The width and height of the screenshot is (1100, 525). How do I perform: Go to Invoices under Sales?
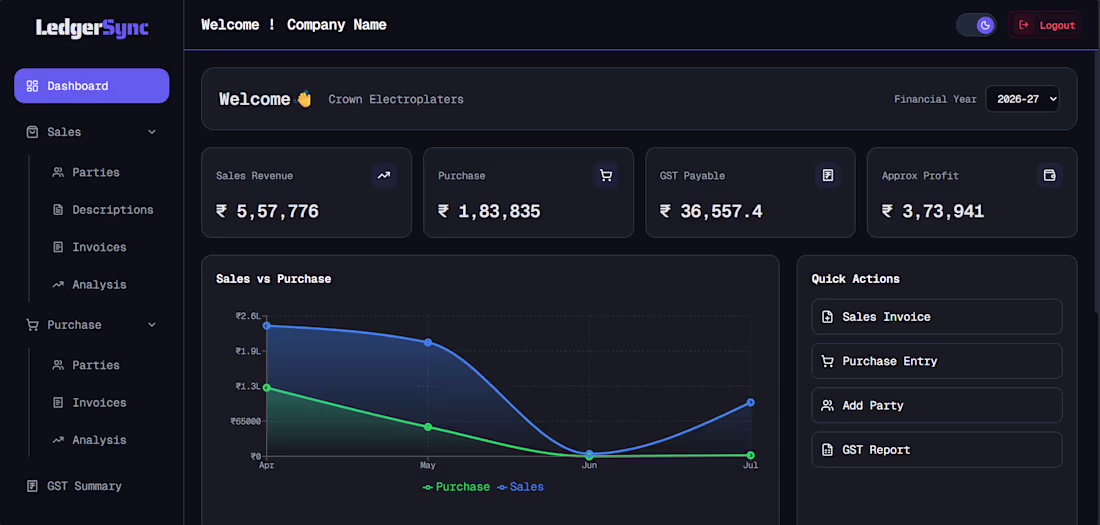click(100, 247)
